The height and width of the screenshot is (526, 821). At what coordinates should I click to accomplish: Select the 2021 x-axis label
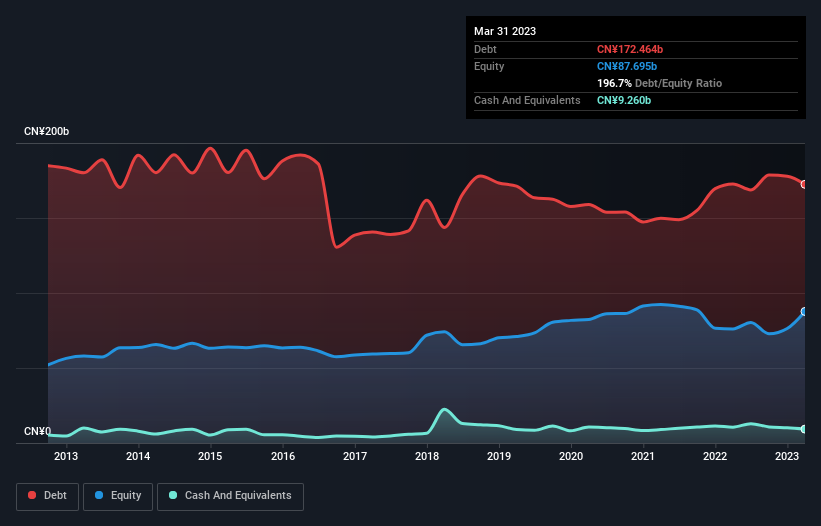(x=642, y=456)
